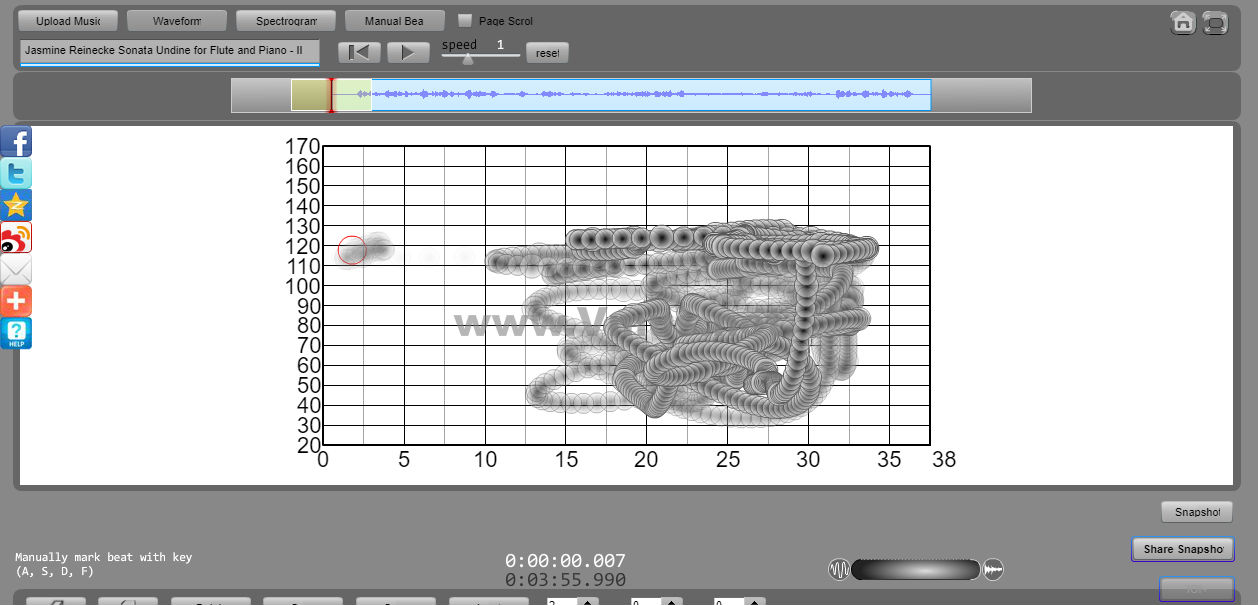Click the Share Snapshot button
The image size is (1258, 605).
click(x=1183, y=549)
